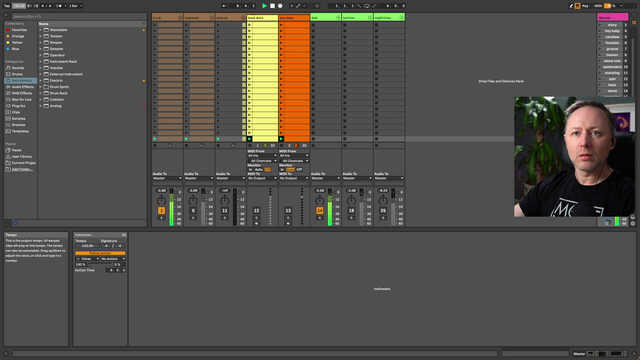This screenshot has width=640, height=360.
Task: Select the Audio Effects category
Action: (x=22, y=87)
